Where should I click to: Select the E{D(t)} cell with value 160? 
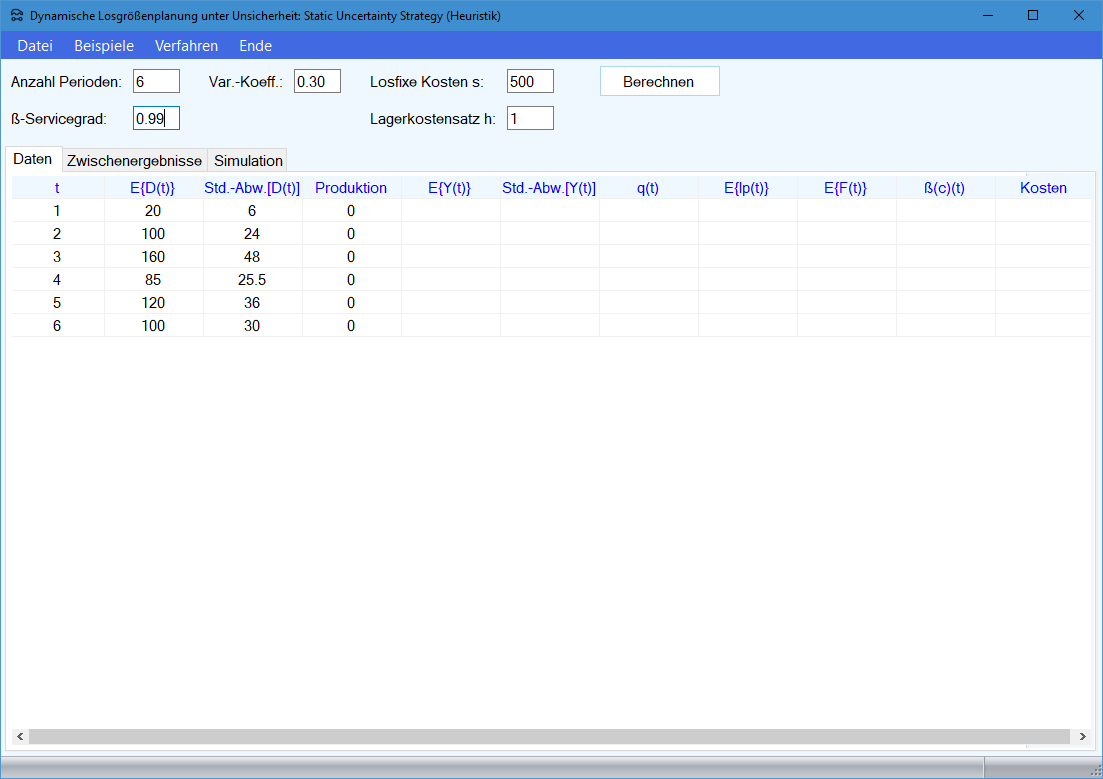pos(152,257)
